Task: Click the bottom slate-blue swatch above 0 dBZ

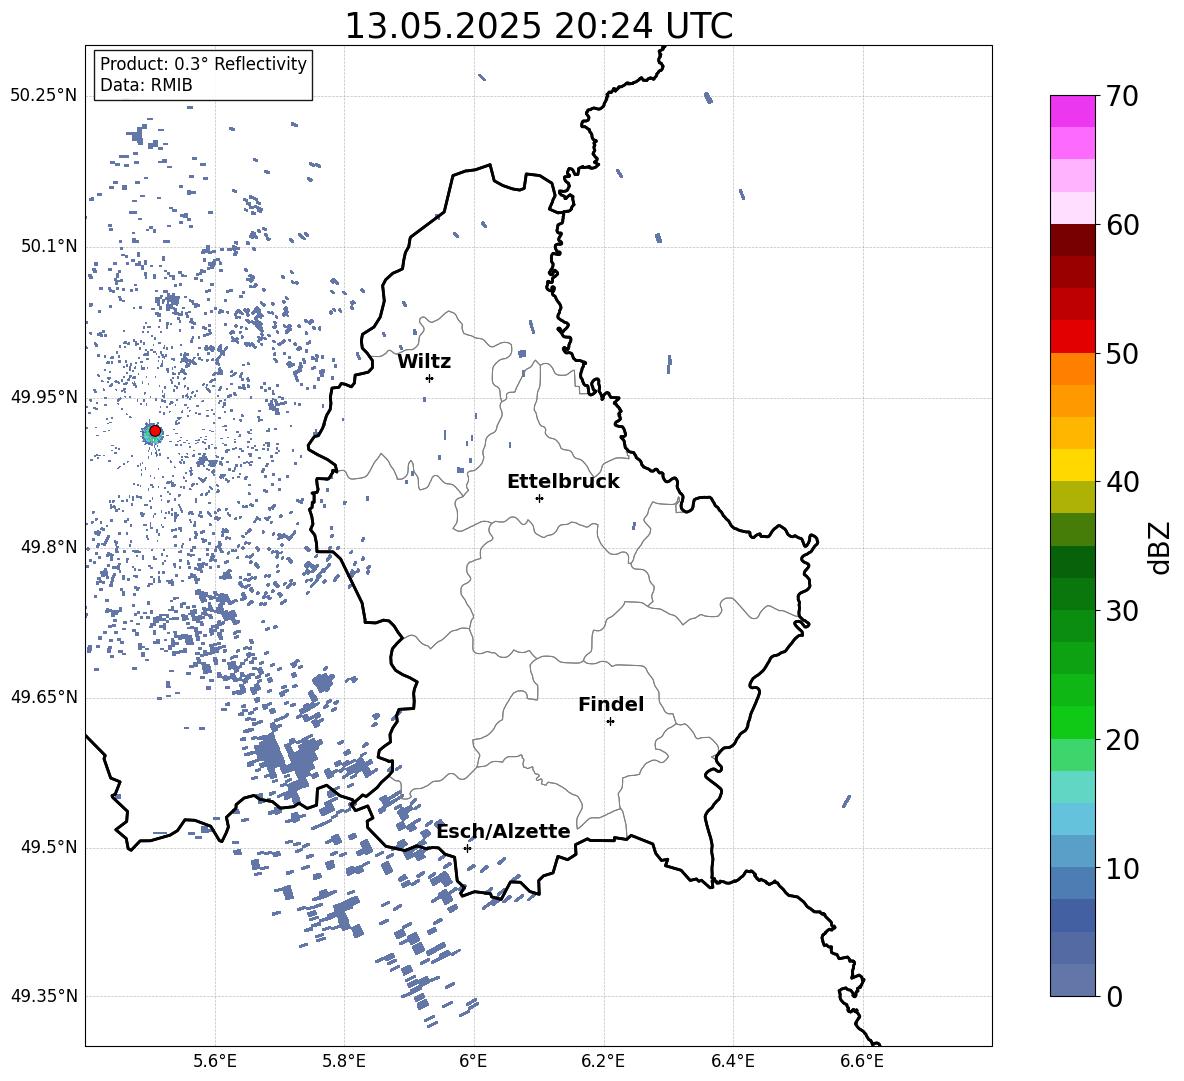Action: (x=1072, y=980)
